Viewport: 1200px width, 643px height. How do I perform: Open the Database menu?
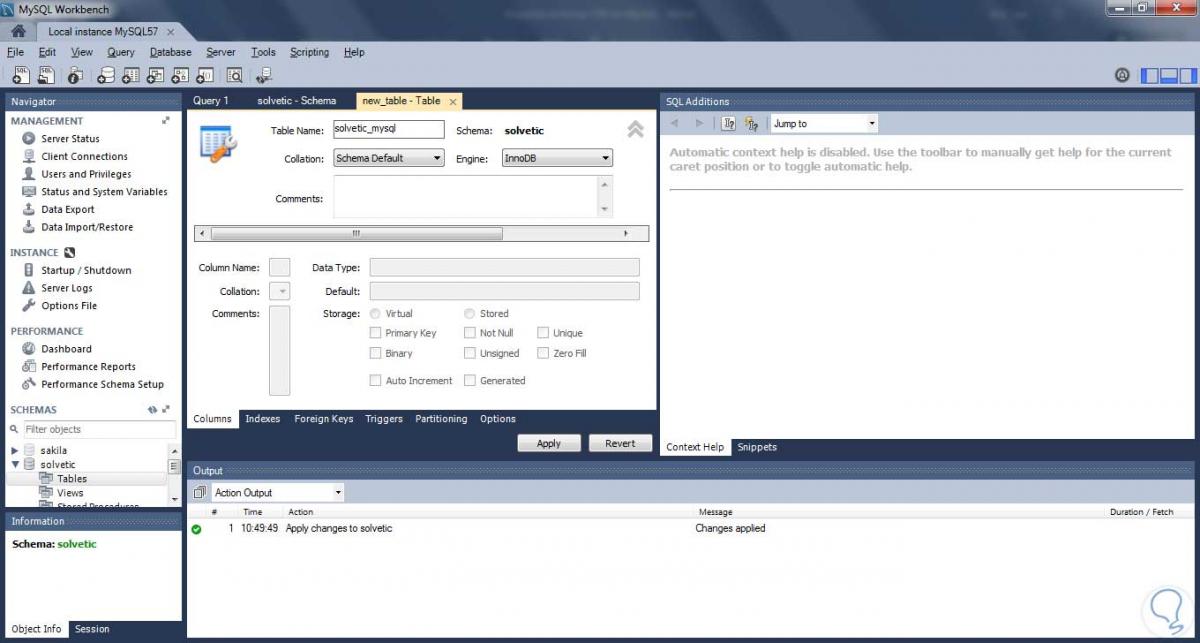[170, 52]
